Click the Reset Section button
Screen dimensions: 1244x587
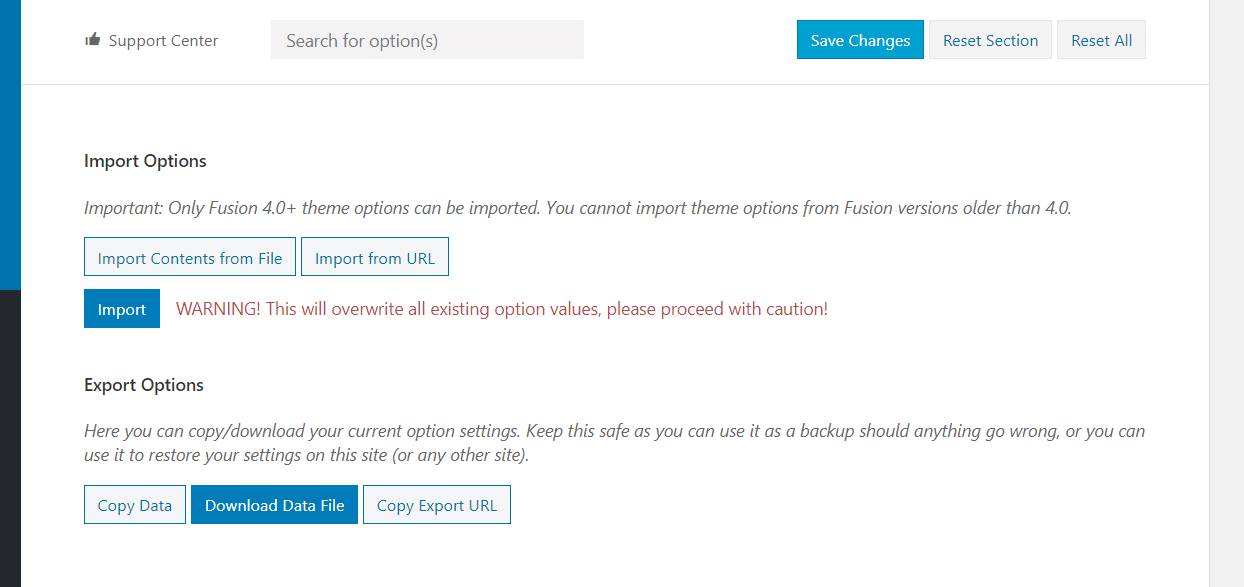click(990, 40)
